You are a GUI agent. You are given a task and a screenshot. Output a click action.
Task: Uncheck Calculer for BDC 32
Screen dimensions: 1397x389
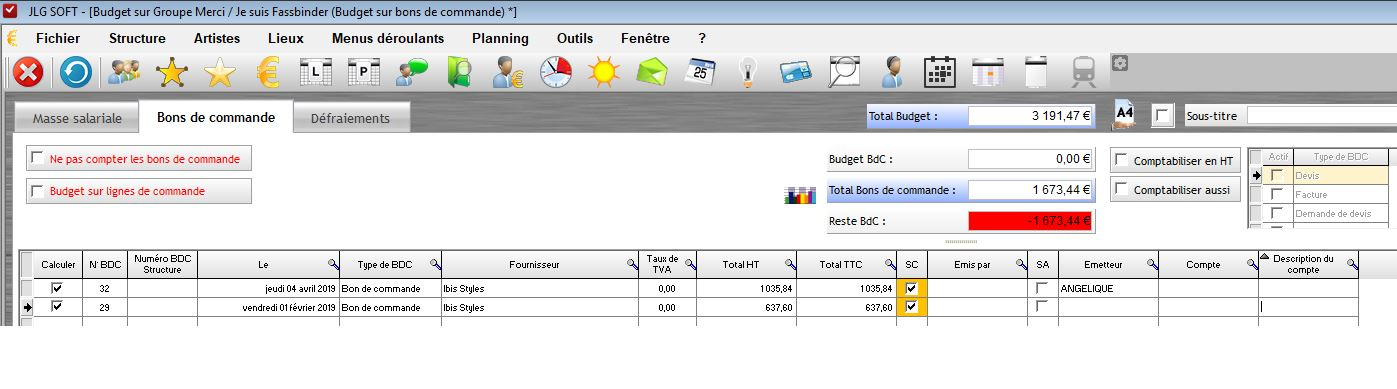coord(56,288)
